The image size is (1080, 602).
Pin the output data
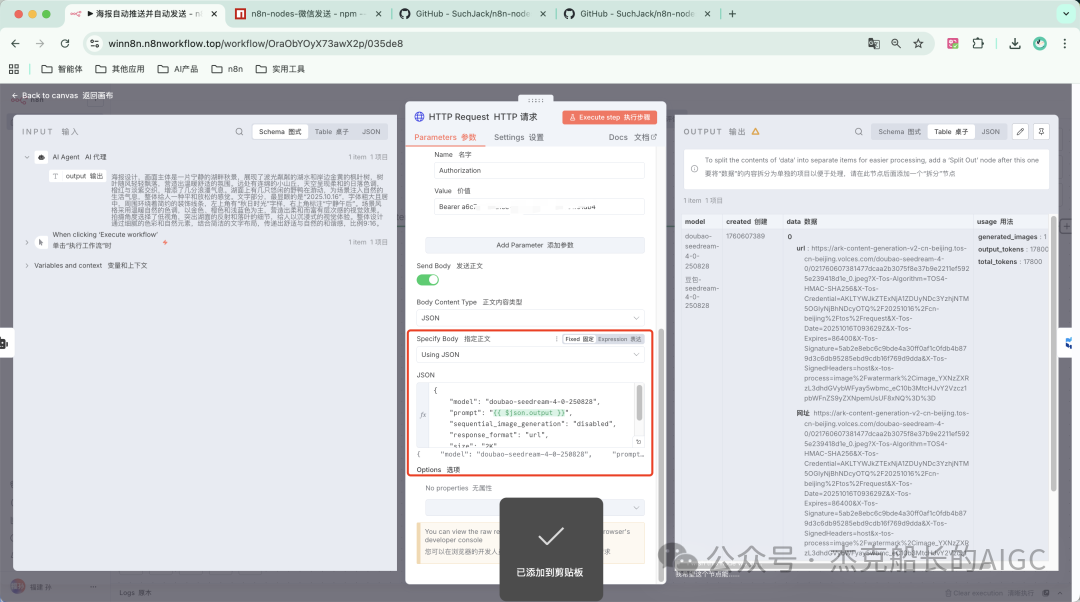coord(1041,132)
